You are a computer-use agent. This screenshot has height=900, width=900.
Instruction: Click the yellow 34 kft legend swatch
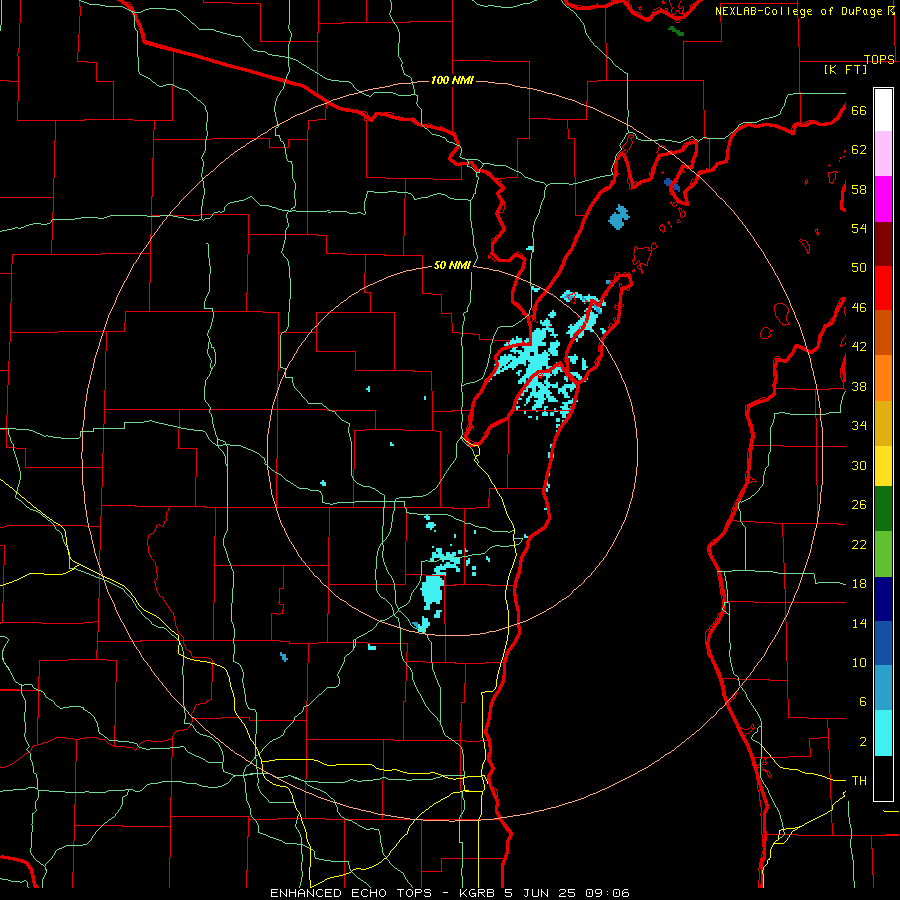[x=883, y=465]
